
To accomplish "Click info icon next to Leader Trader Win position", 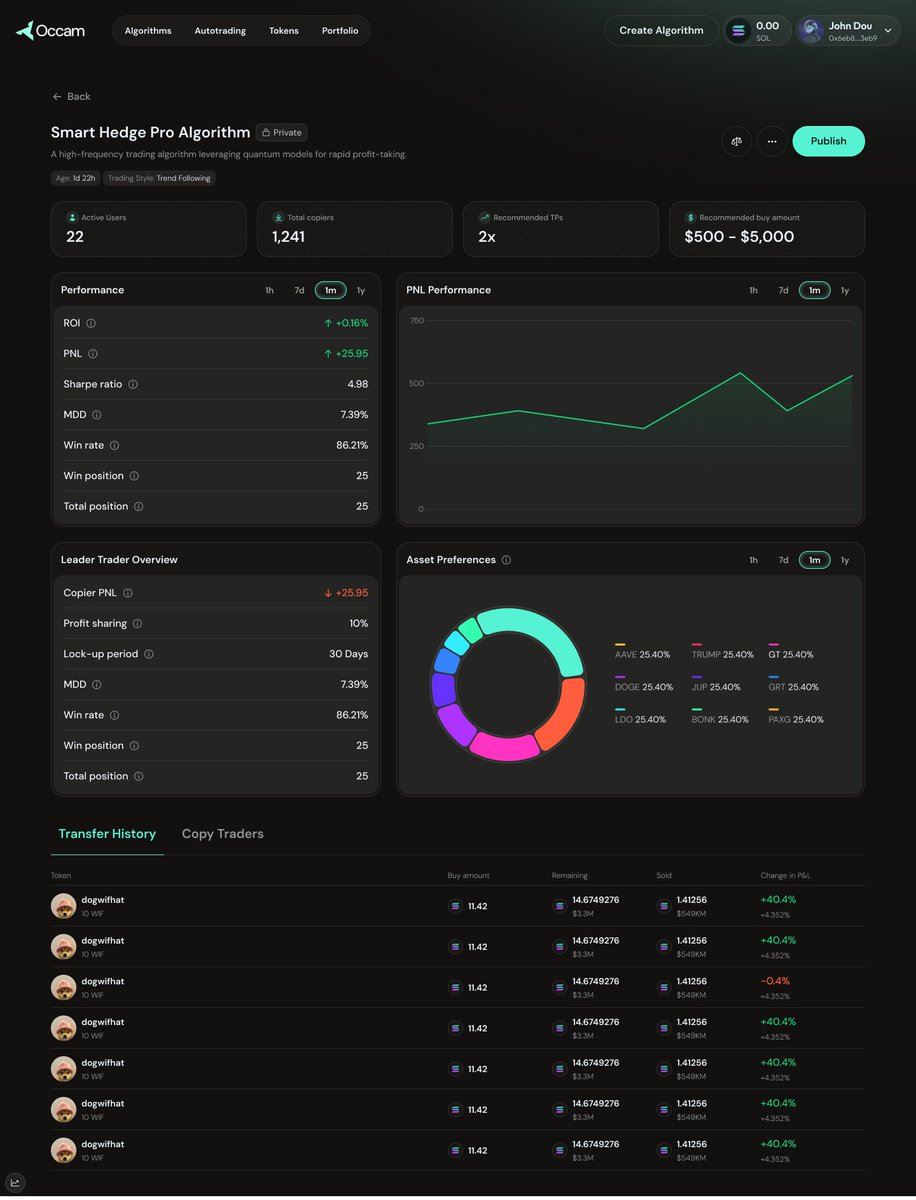I will [134, 746].
